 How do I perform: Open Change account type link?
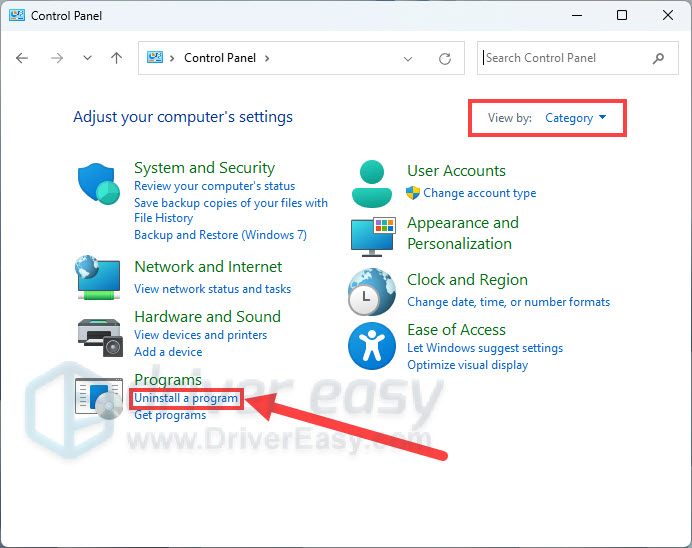pyautogui.click(x=479, y=193)
